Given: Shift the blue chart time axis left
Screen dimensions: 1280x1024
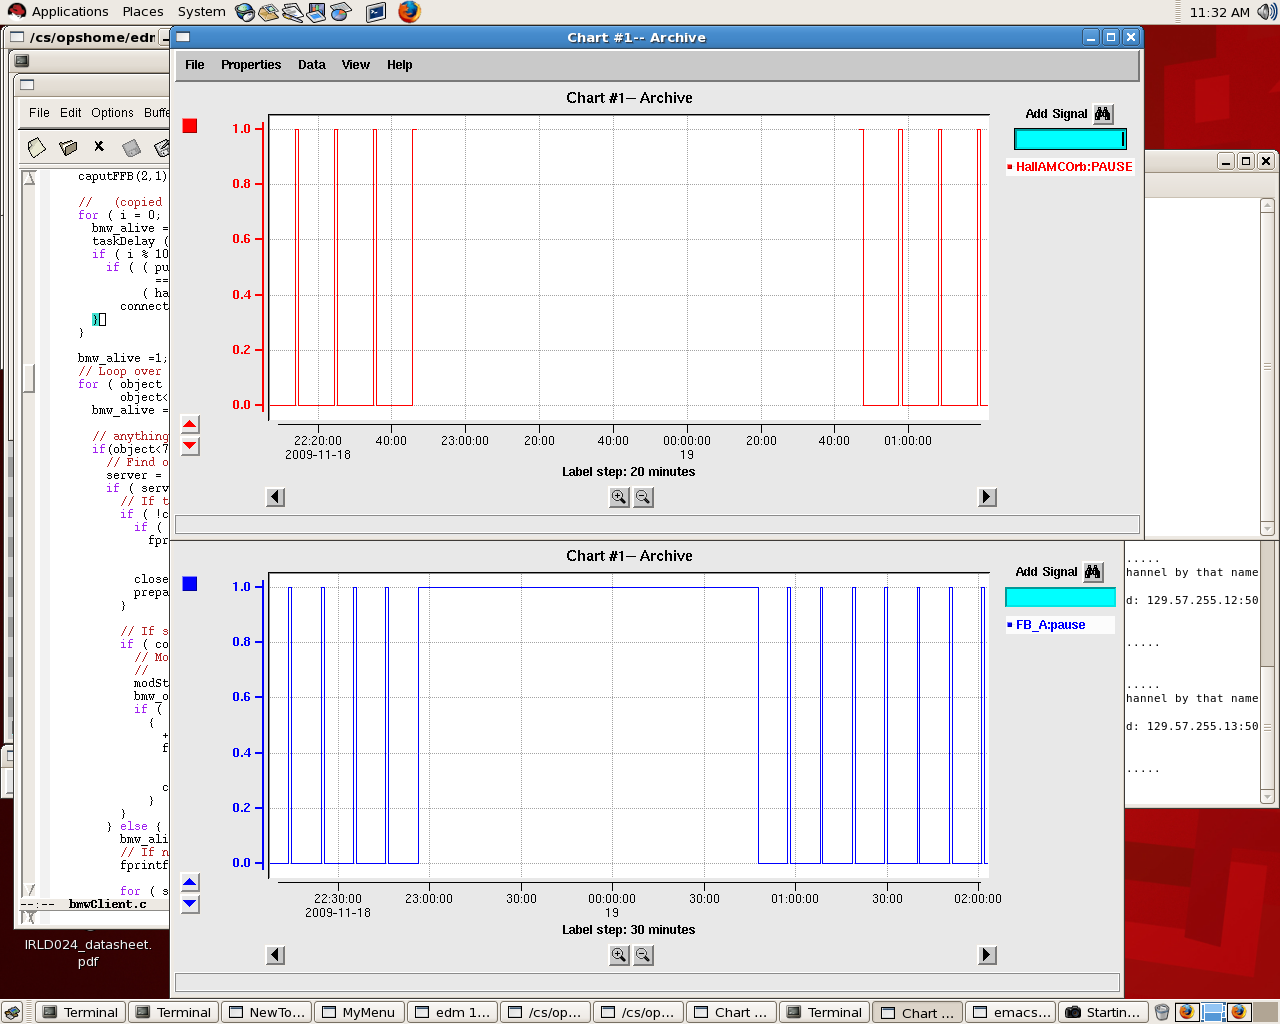Looking at the screenshot, I should (276, 955).
